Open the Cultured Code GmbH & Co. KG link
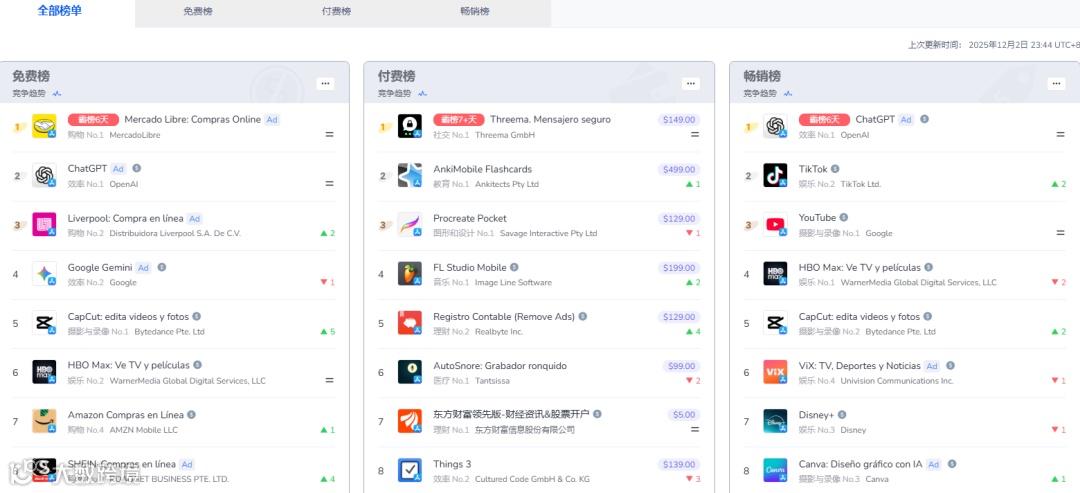The image size is (1080, 493). tap(532, 479)
